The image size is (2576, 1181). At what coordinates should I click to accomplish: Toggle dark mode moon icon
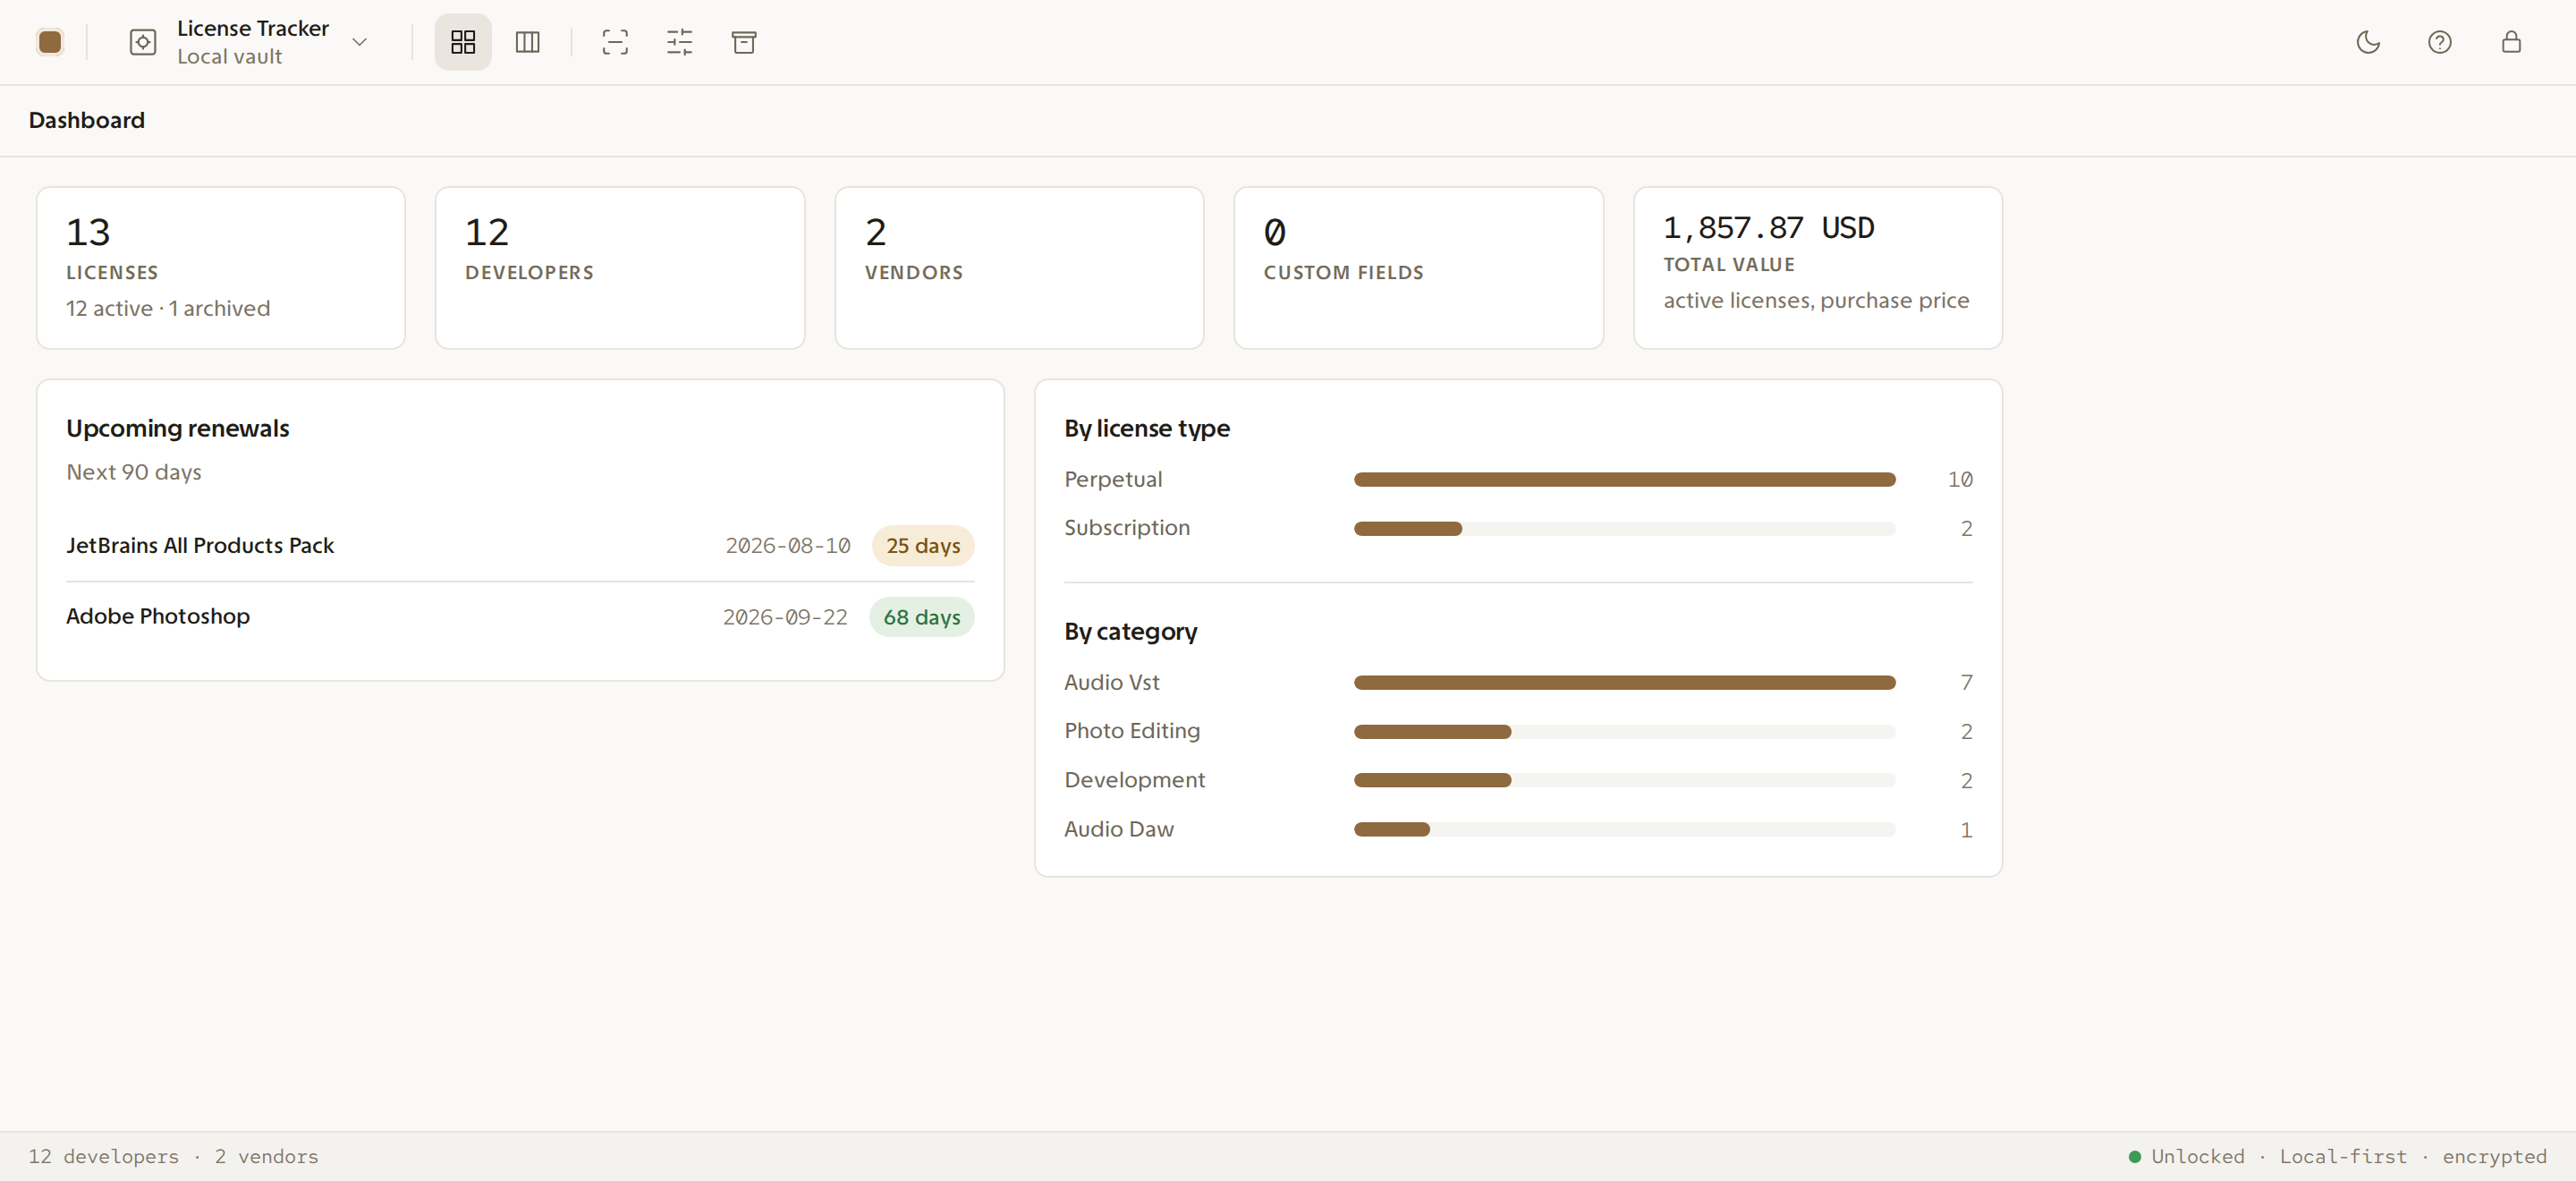(2368, 42)
